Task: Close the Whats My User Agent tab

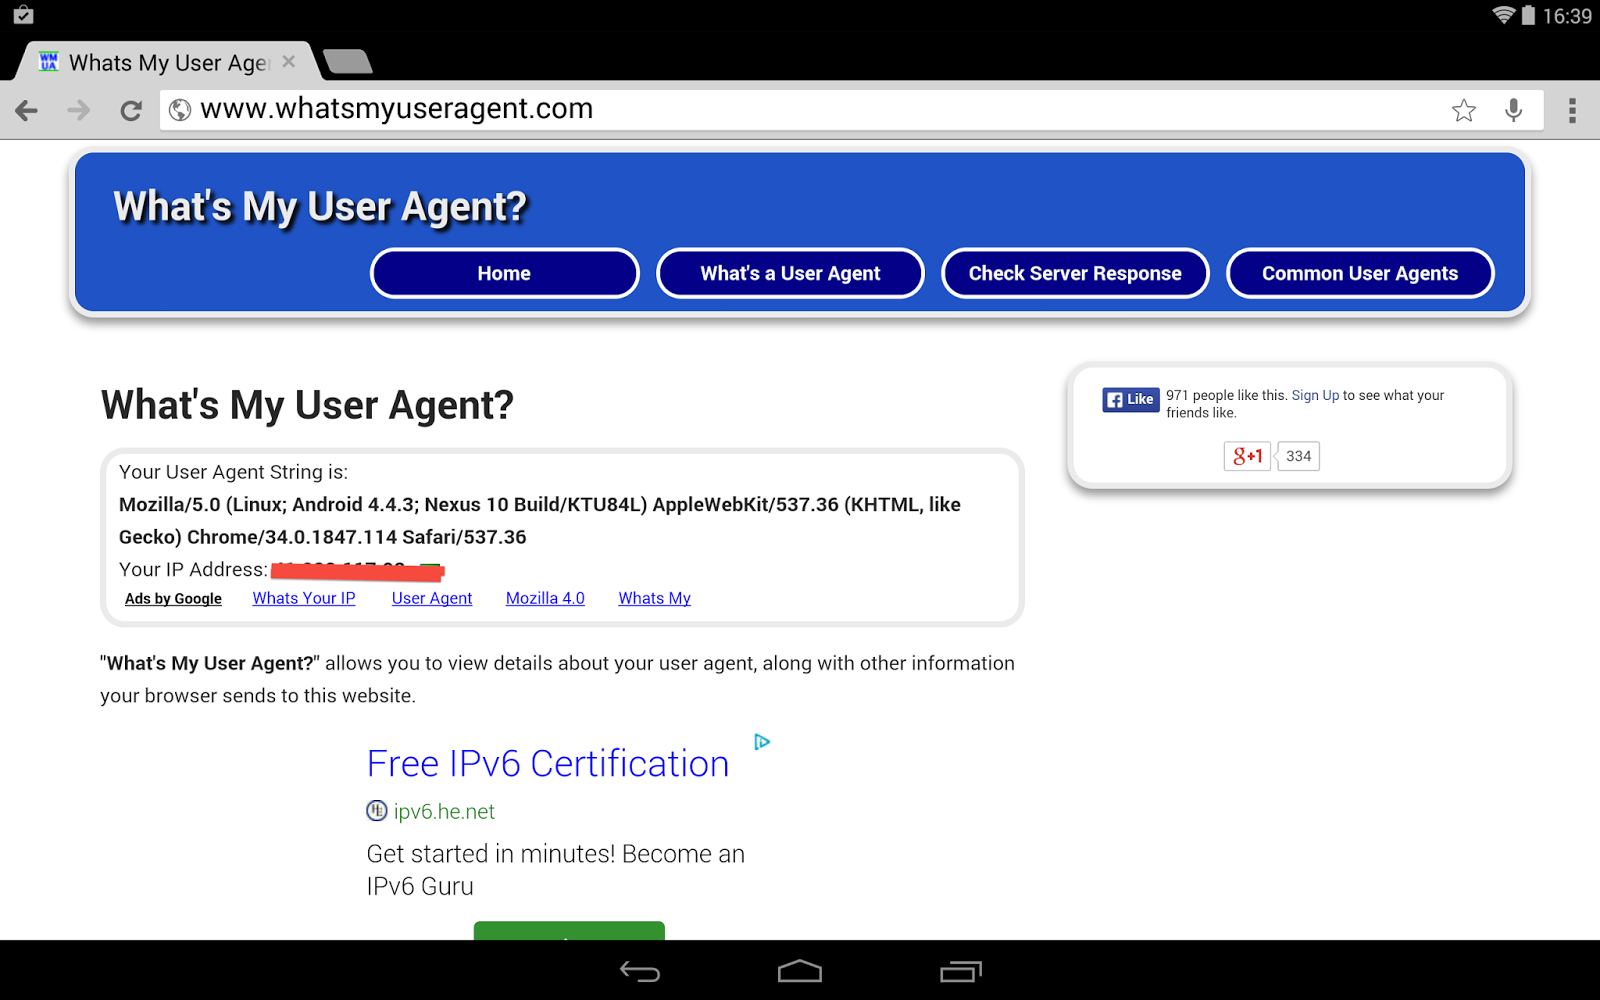Action: pyautogui.click(x=289, y=62)
